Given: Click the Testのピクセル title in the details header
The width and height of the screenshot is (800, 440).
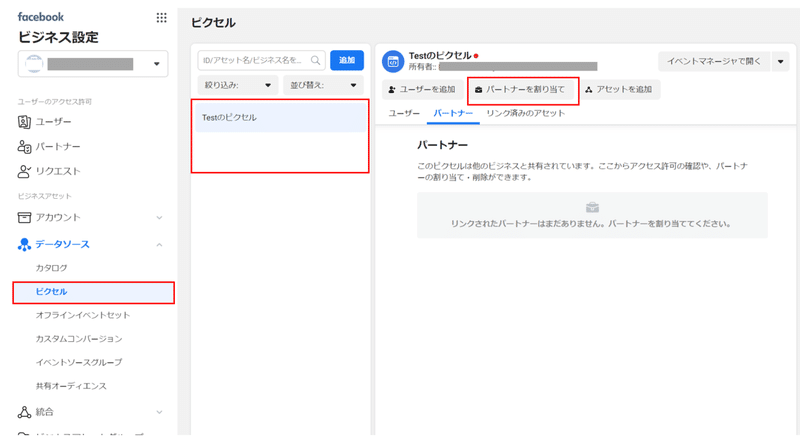Looking at the screenshot, I should tap(440, 56).
